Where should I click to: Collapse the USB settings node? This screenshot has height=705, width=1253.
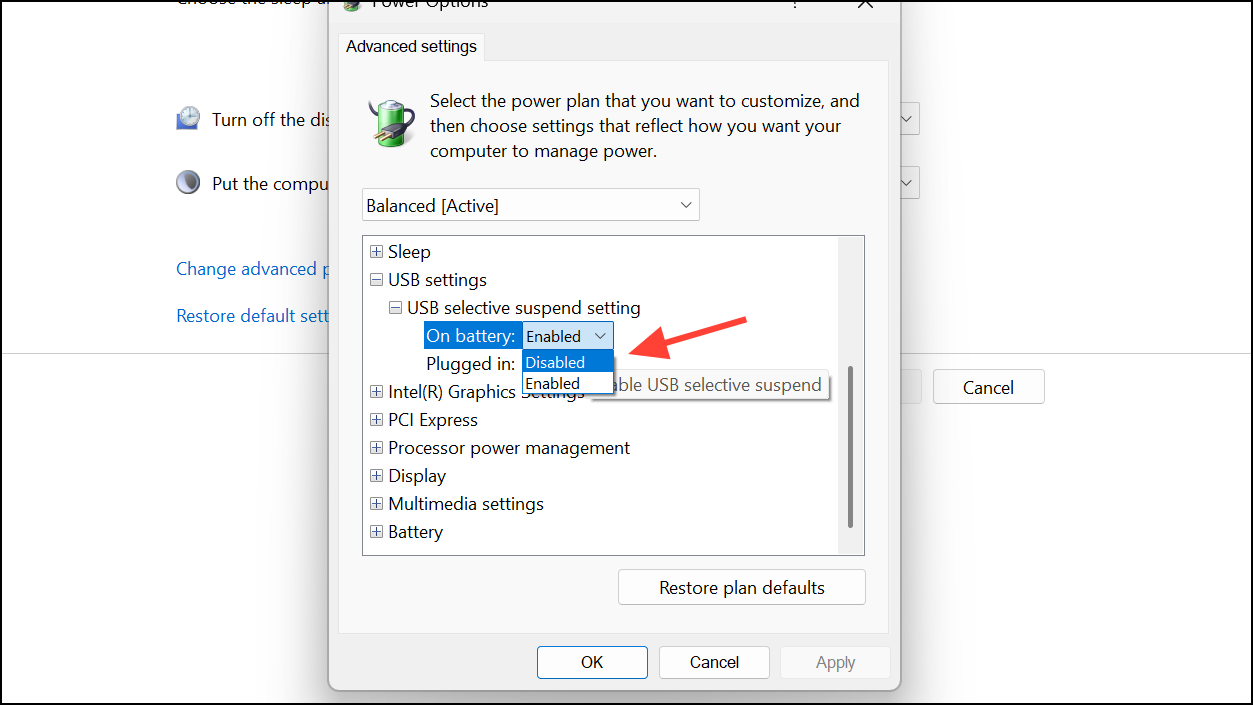(x=376, y=280)
